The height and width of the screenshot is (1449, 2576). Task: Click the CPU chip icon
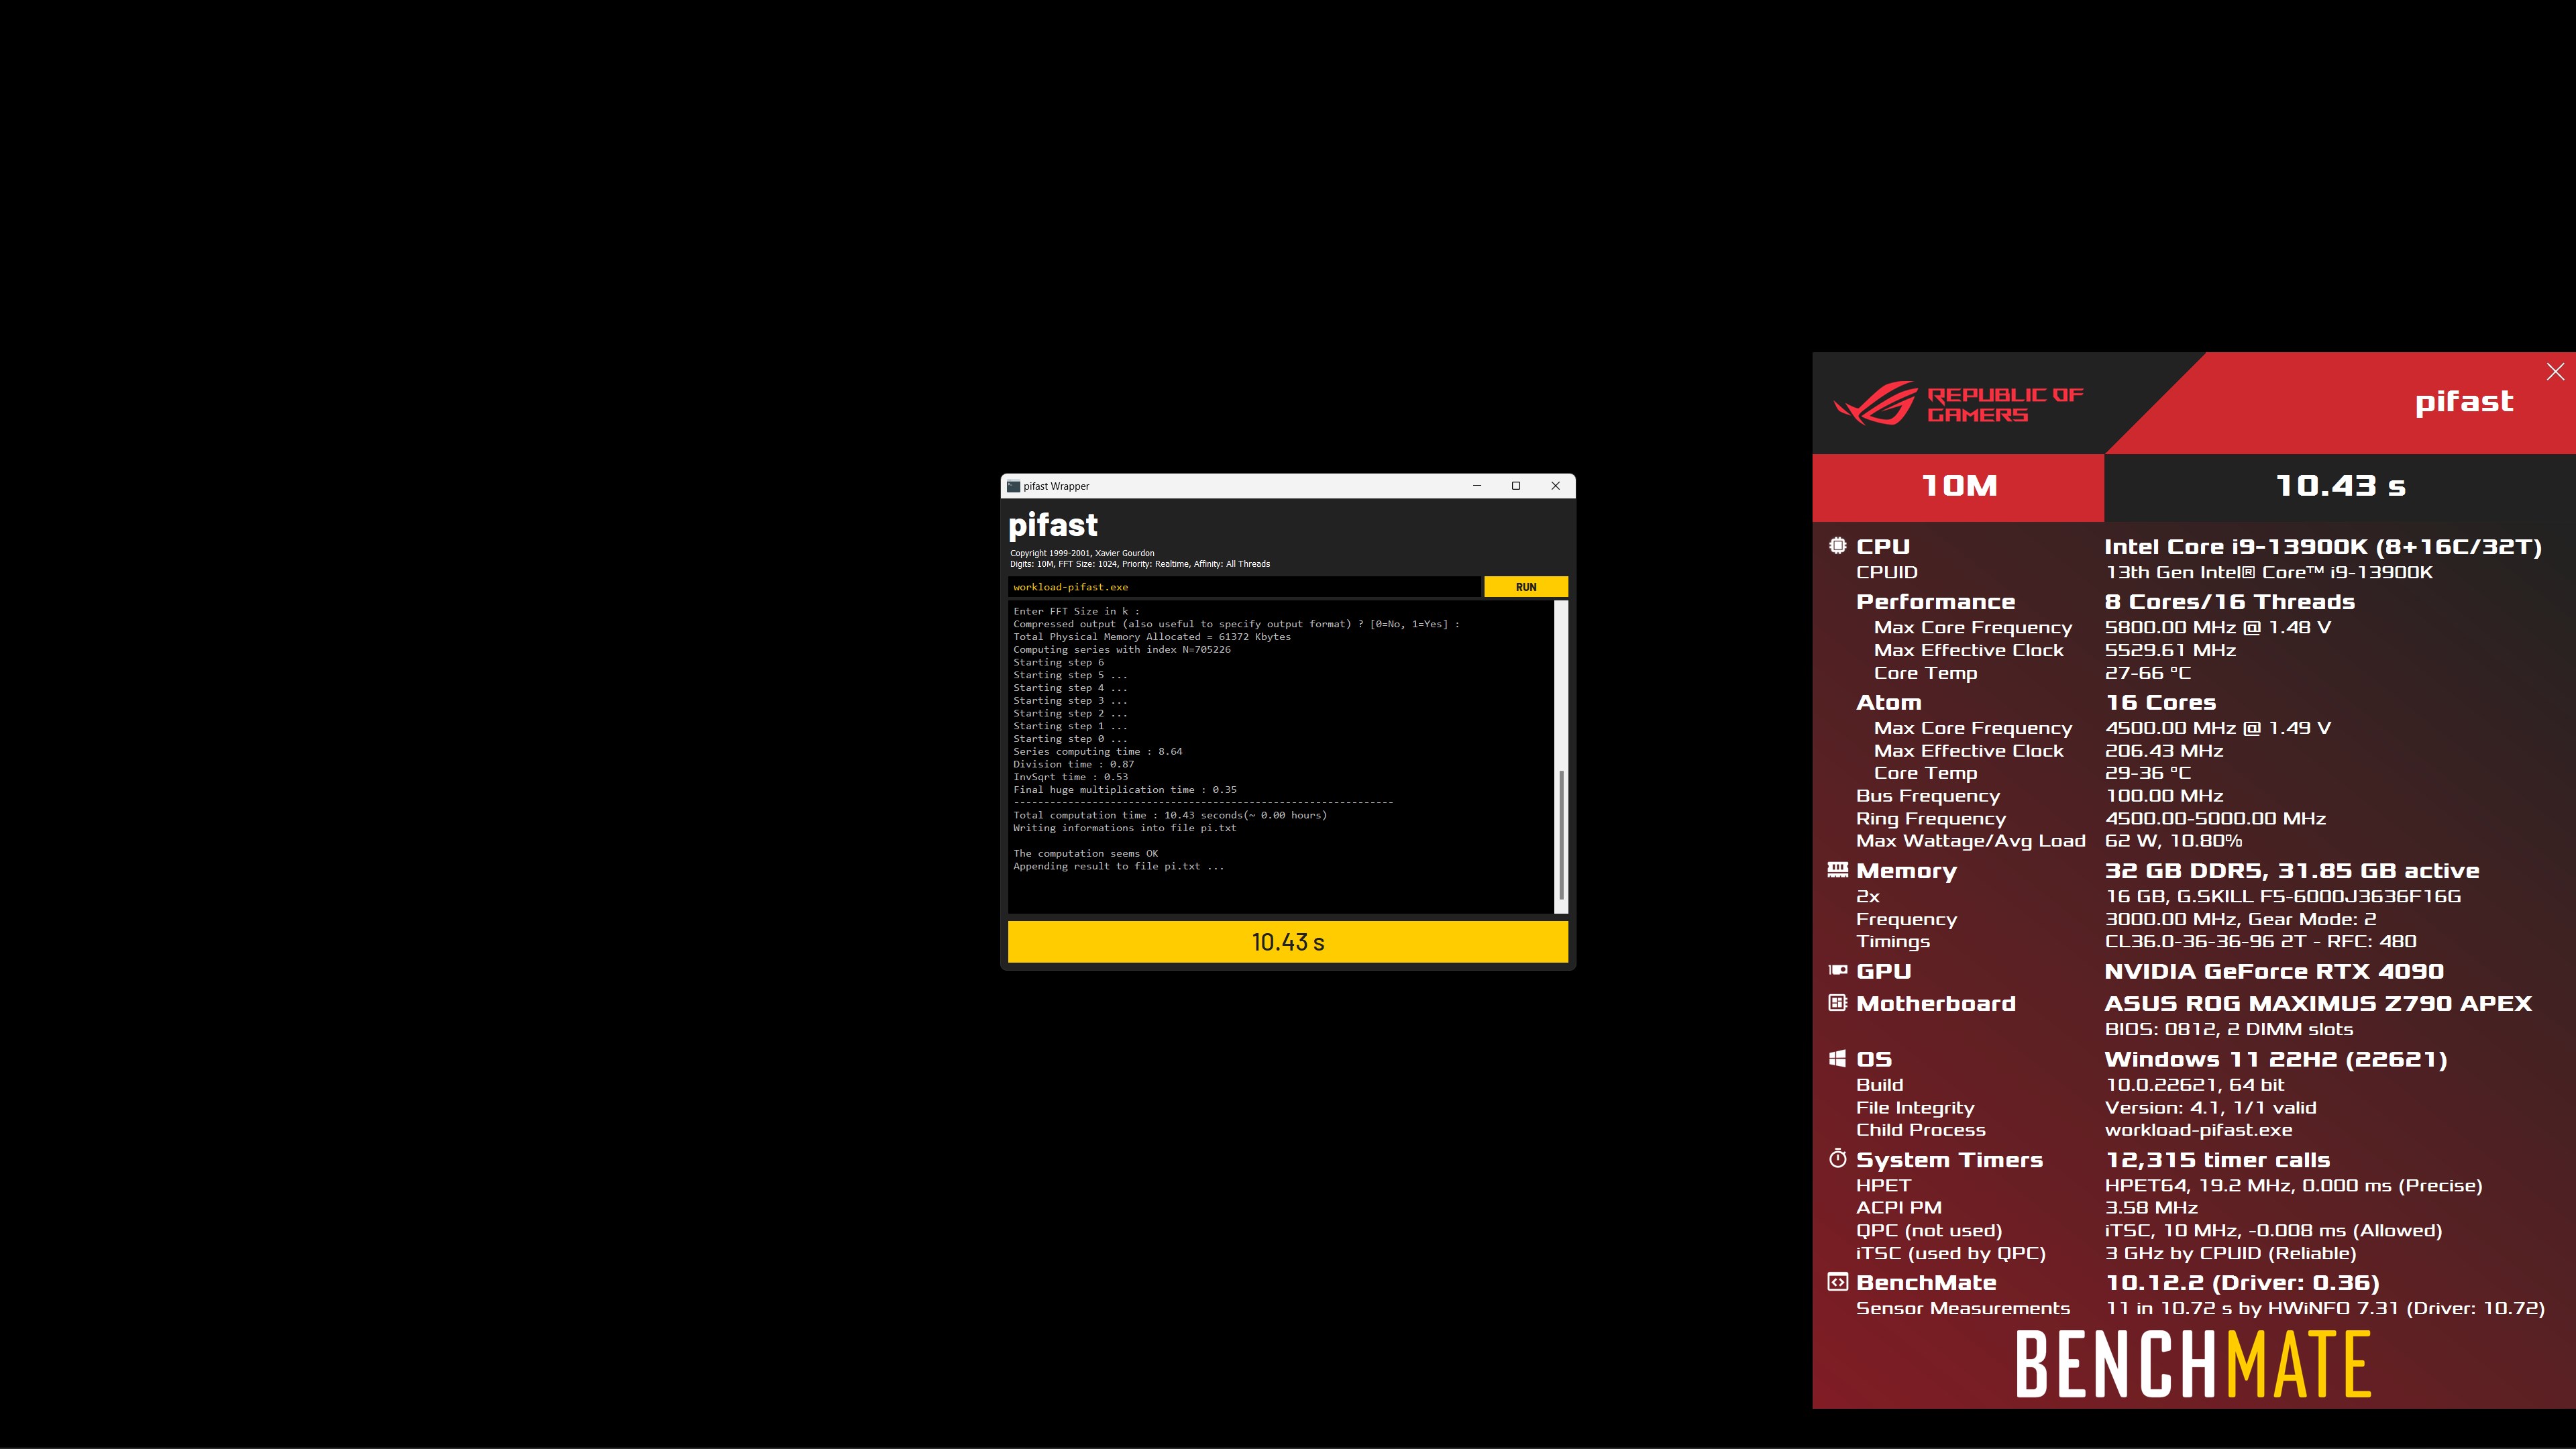click(x=1837, y=545)
